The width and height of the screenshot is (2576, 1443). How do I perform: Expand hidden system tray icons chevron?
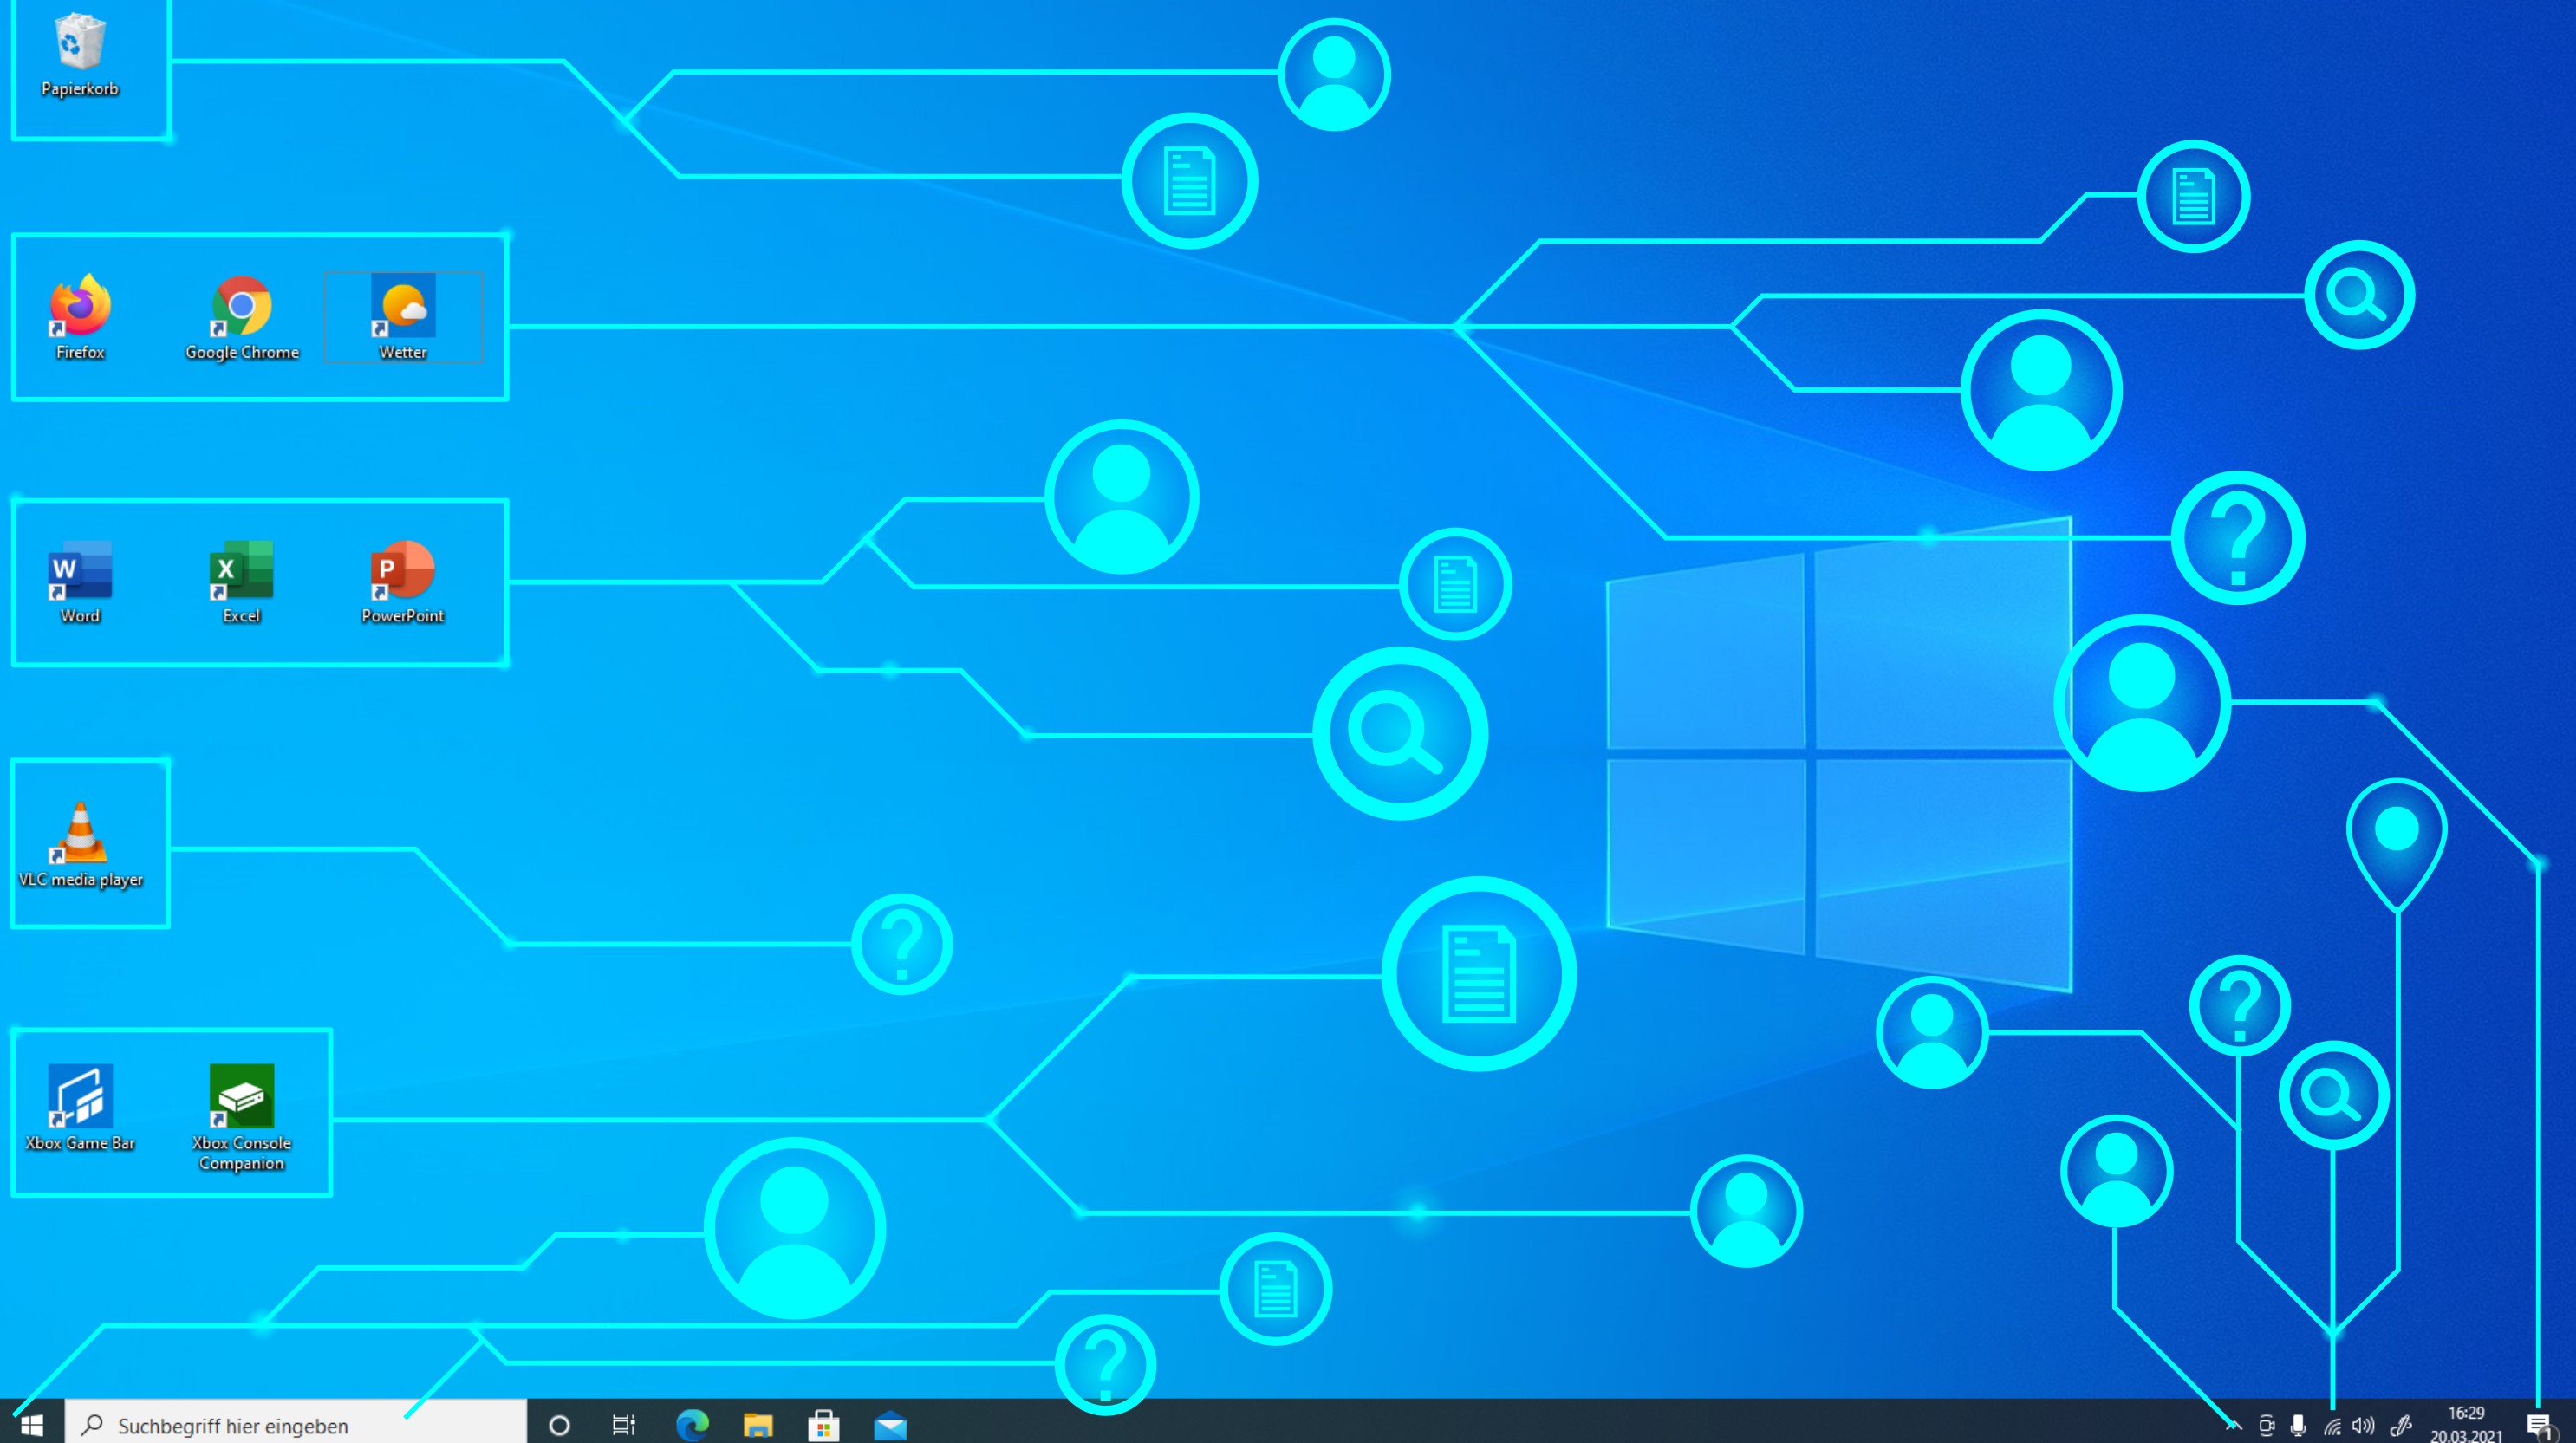[x=2233, y=1425]
